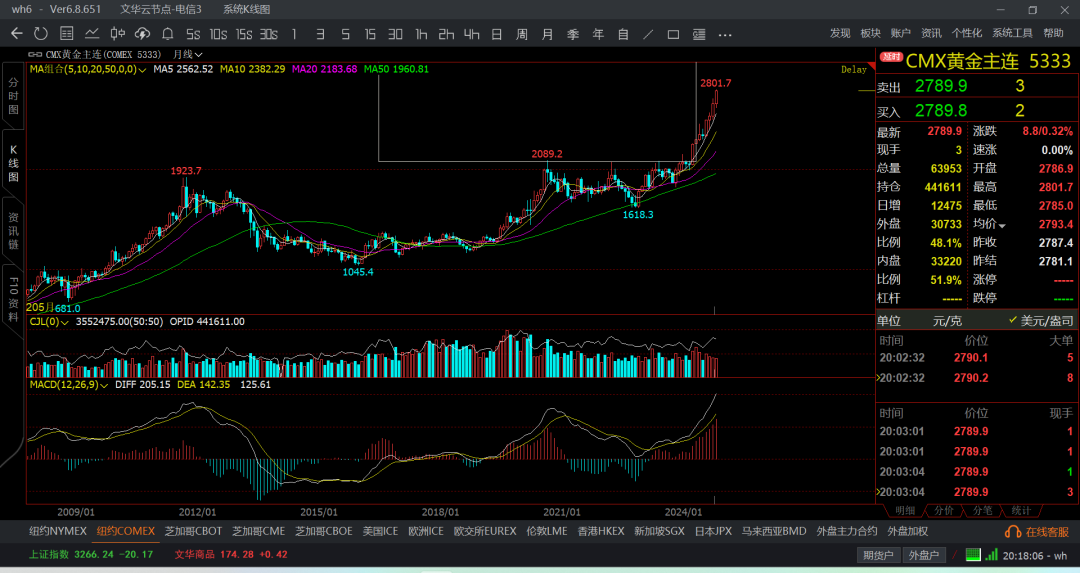Switch to 伦敦LME exchange tab

547,531
